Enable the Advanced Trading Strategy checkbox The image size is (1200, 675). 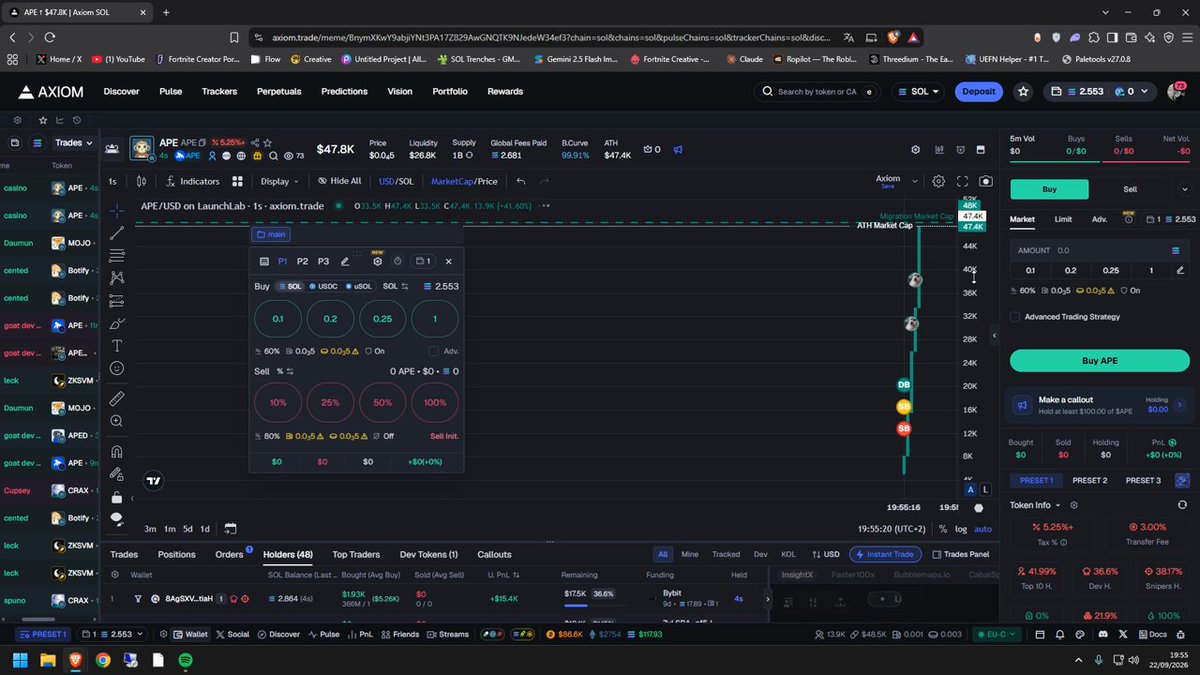pos(1016,317)
